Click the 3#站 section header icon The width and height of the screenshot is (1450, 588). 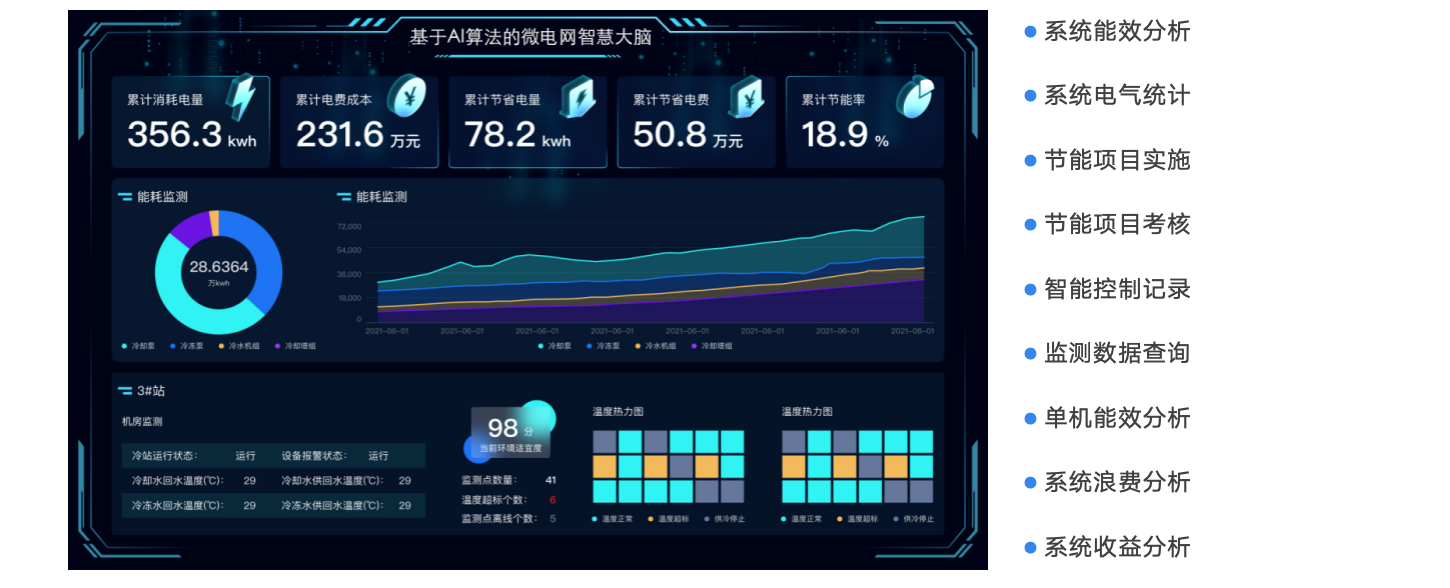125,391
